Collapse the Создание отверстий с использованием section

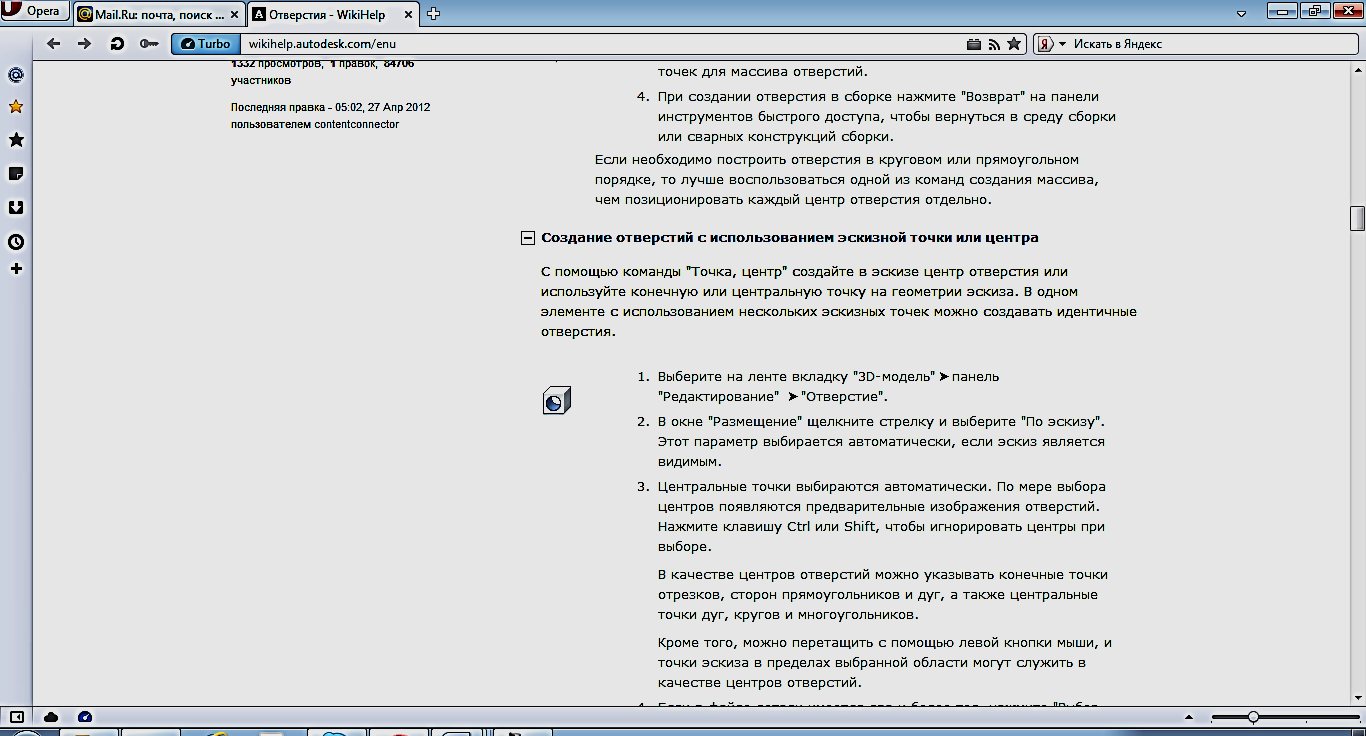pyautogui.click(x=527, y=238)
